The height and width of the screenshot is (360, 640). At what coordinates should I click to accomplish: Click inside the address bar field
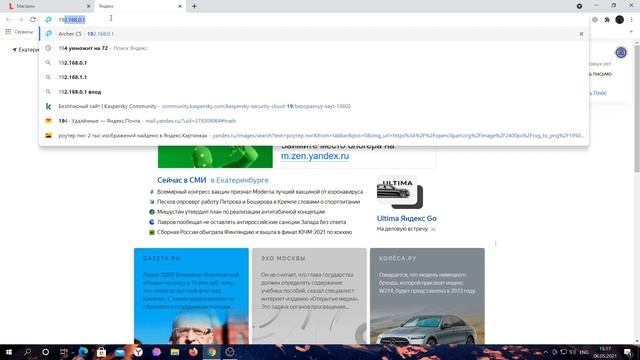(x=314, y=20)
